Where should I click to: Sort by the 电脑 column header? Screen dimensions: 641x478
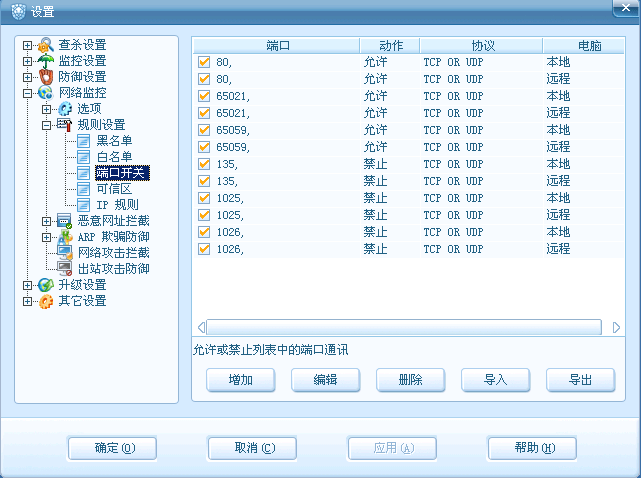584,46
